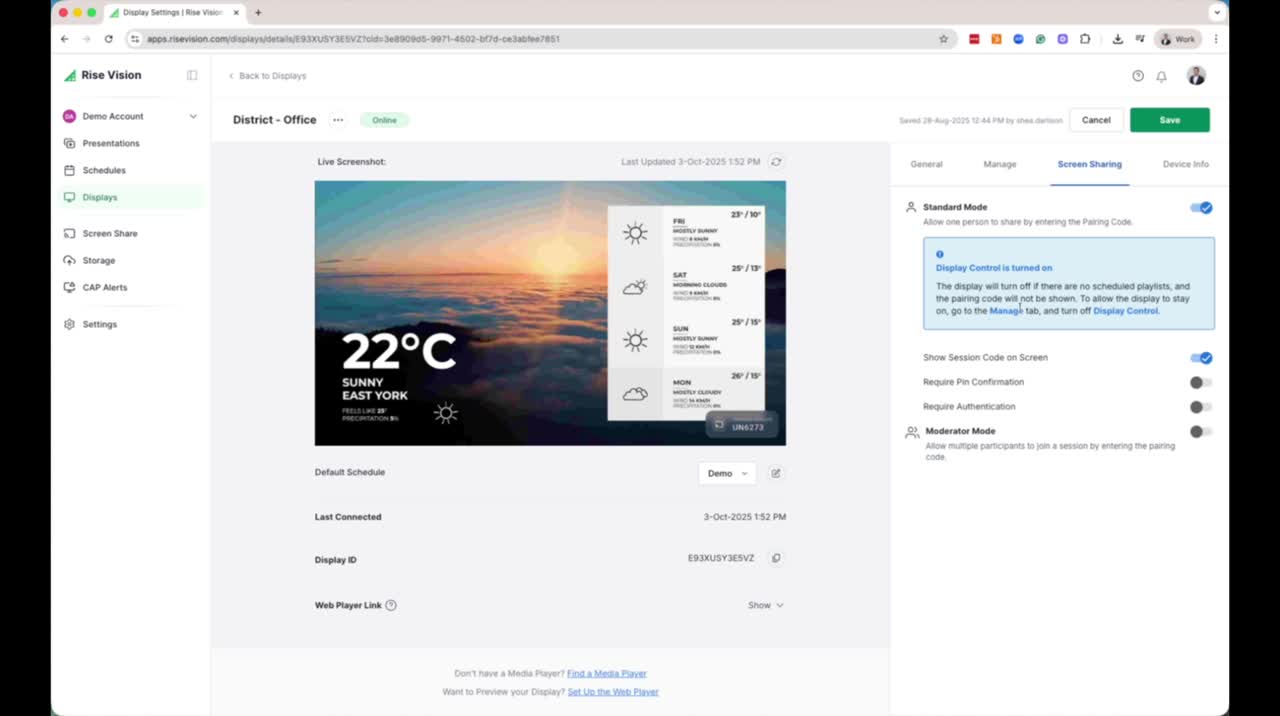The height and width of the screenshot is (716, 1280).
Task: Open the Demo default schedule dropdown
Action: click(727, 473)
